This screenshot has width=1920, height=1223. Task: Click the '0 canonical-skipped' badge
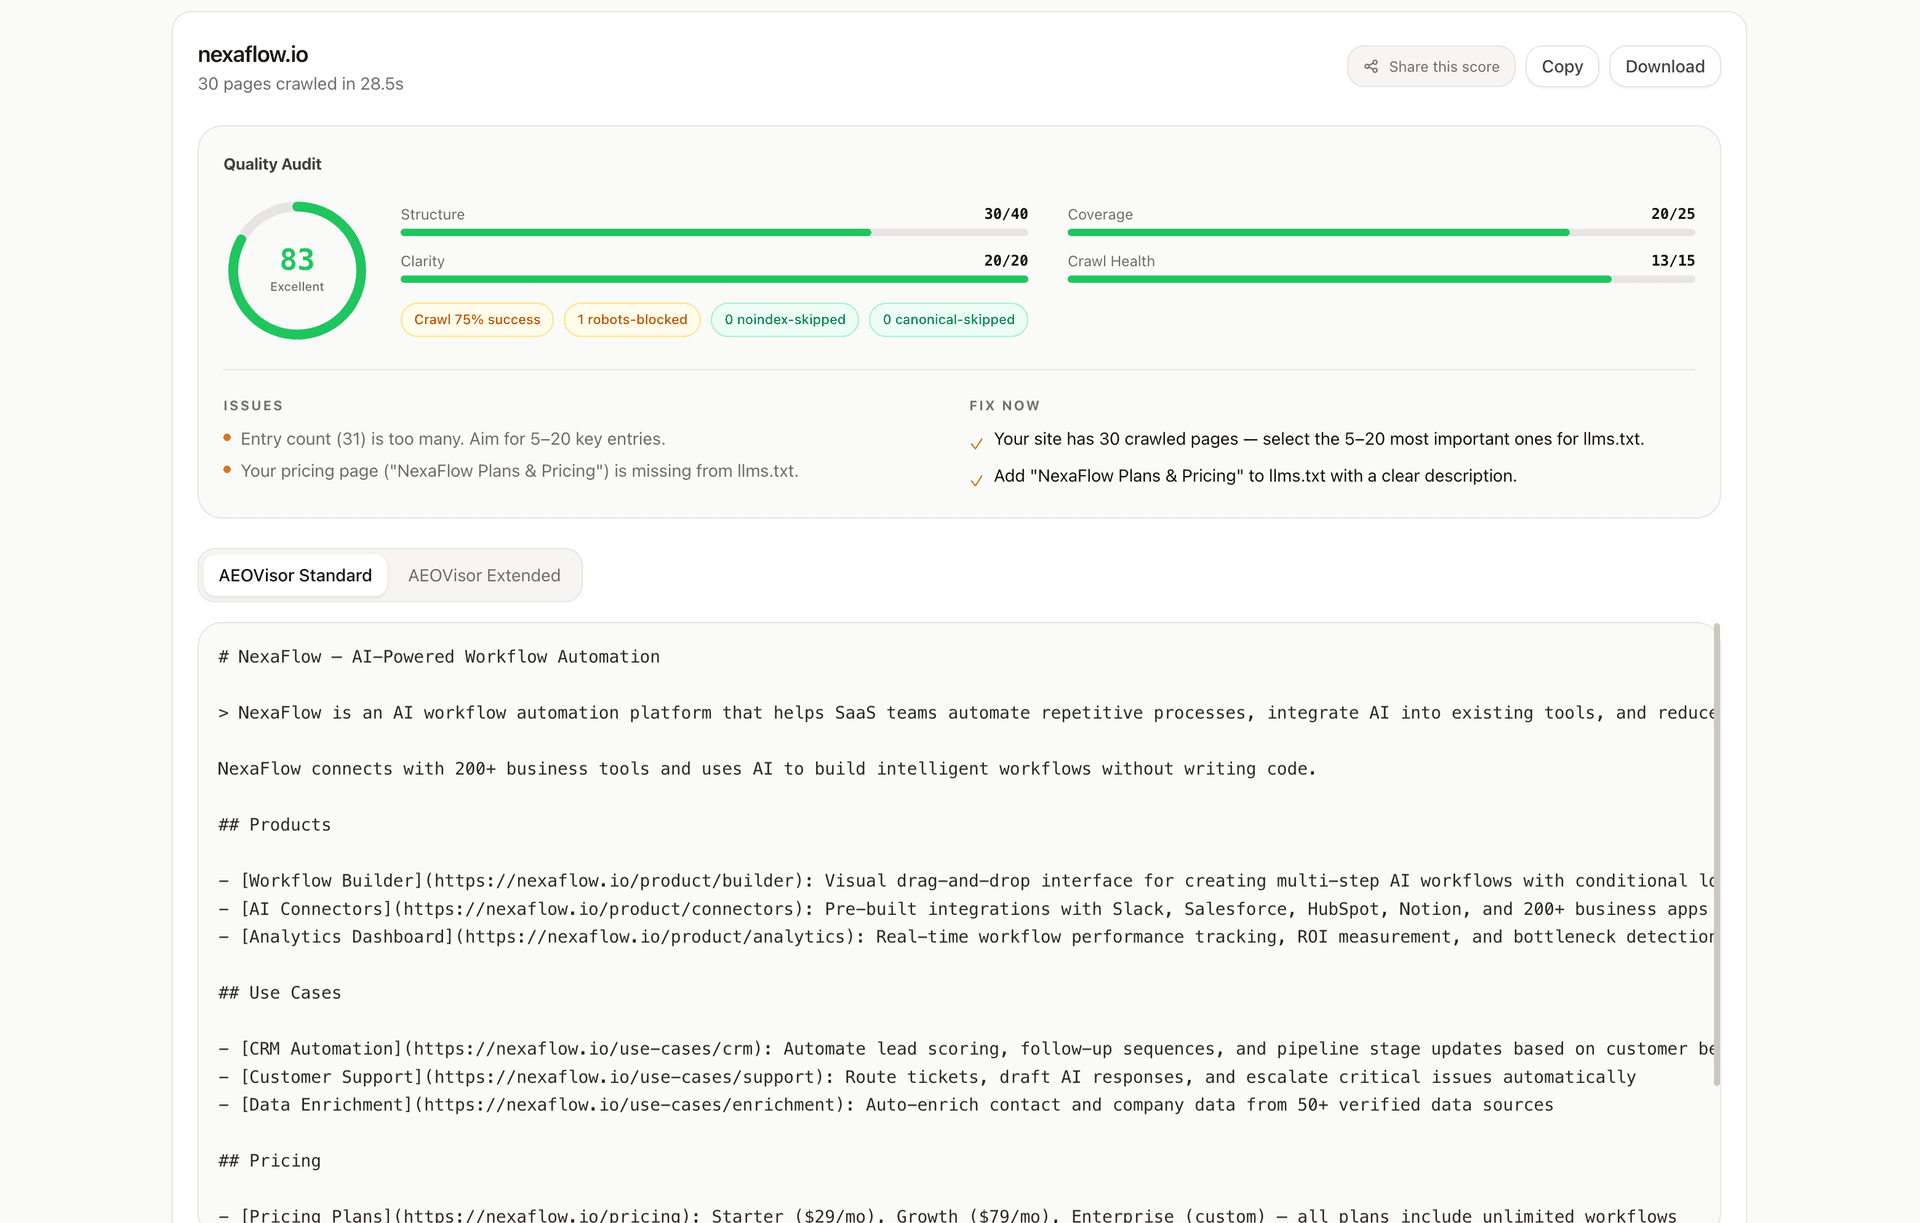click(948, 320)
